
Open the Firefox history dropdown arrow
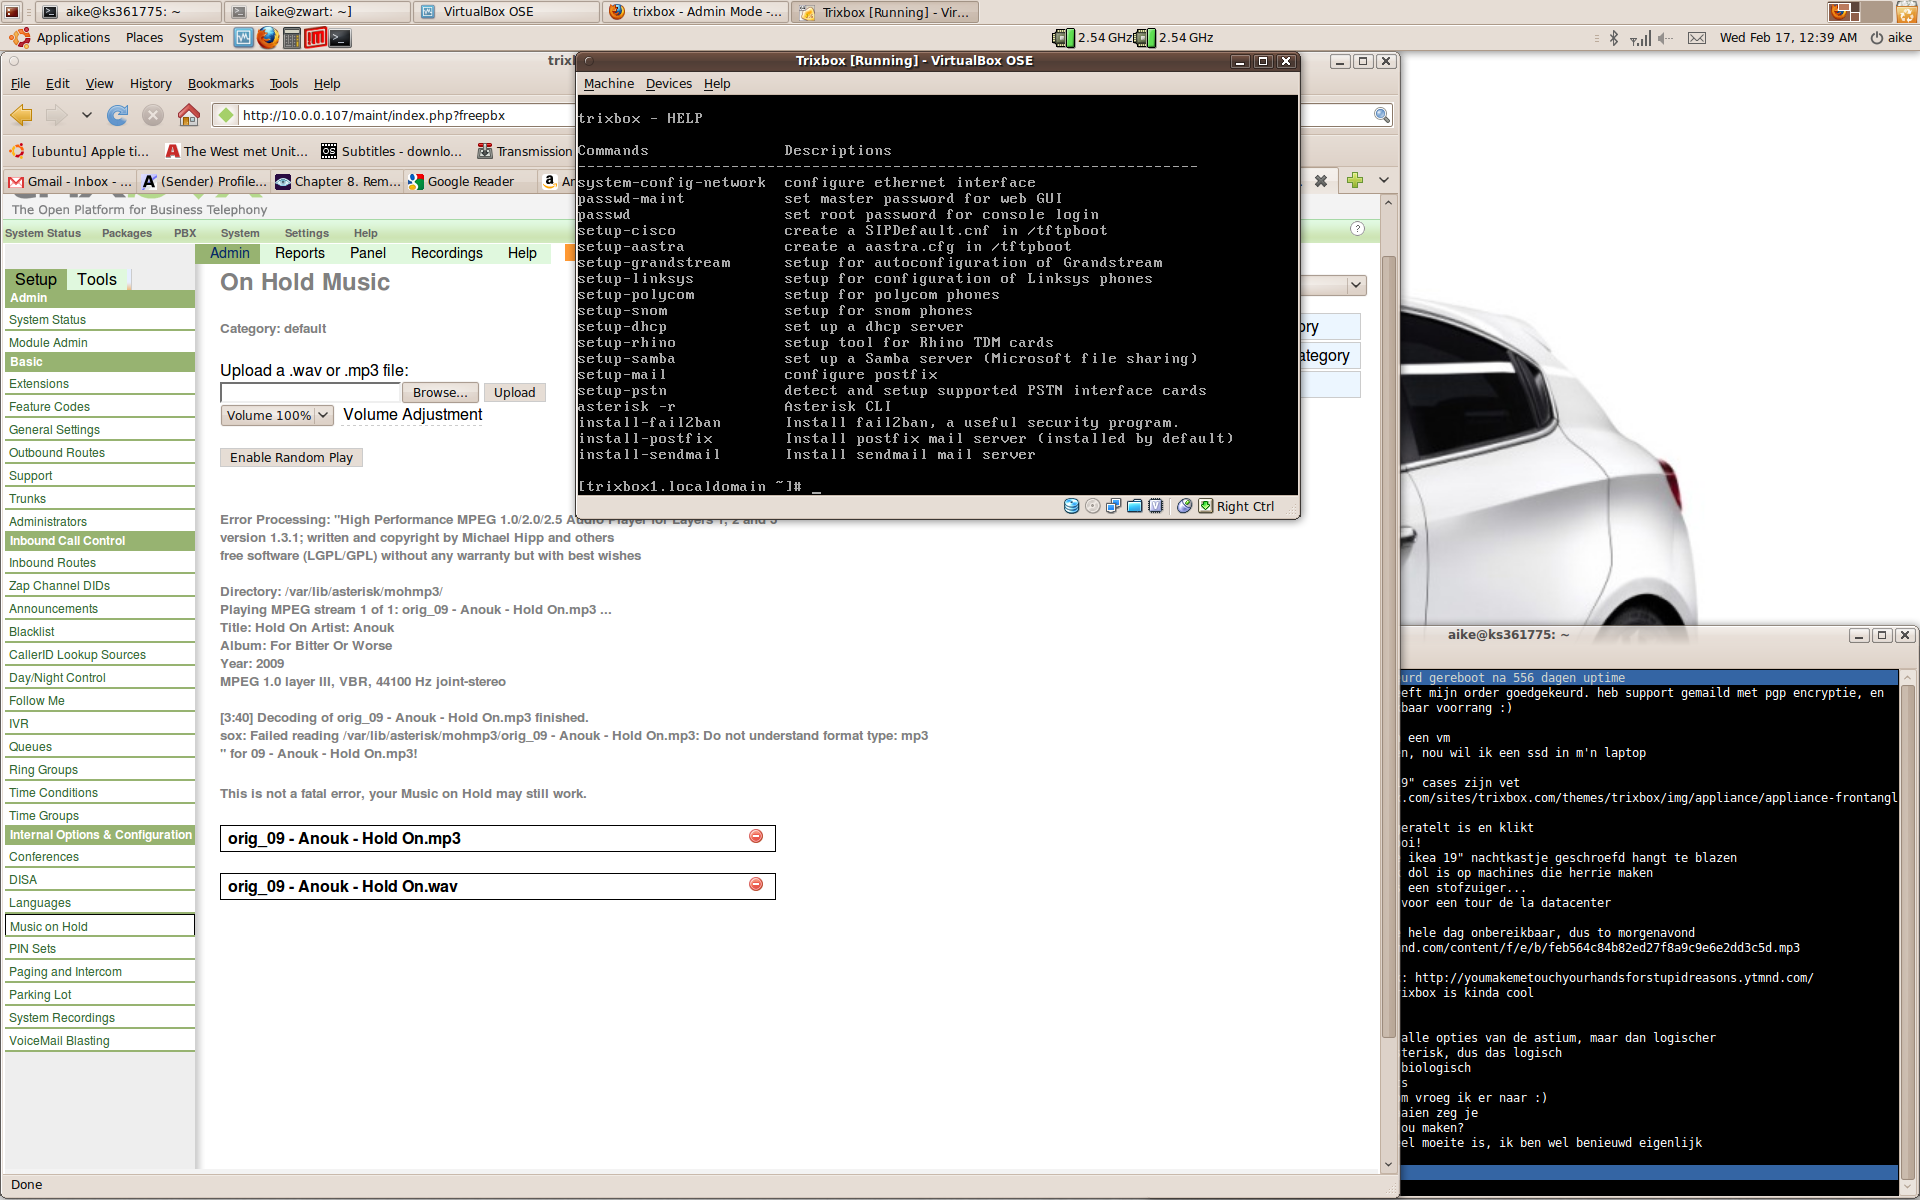86,115
